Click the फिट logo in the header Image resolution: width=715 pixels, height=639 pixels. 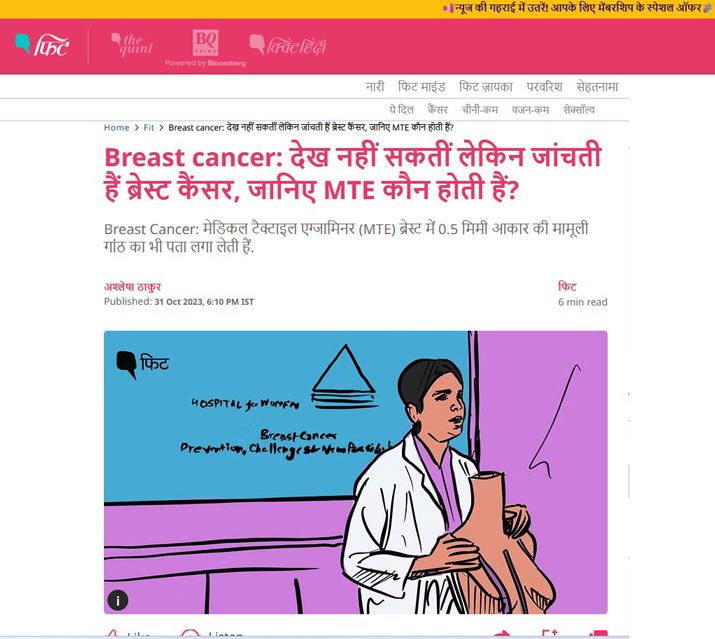coord(42,45)
